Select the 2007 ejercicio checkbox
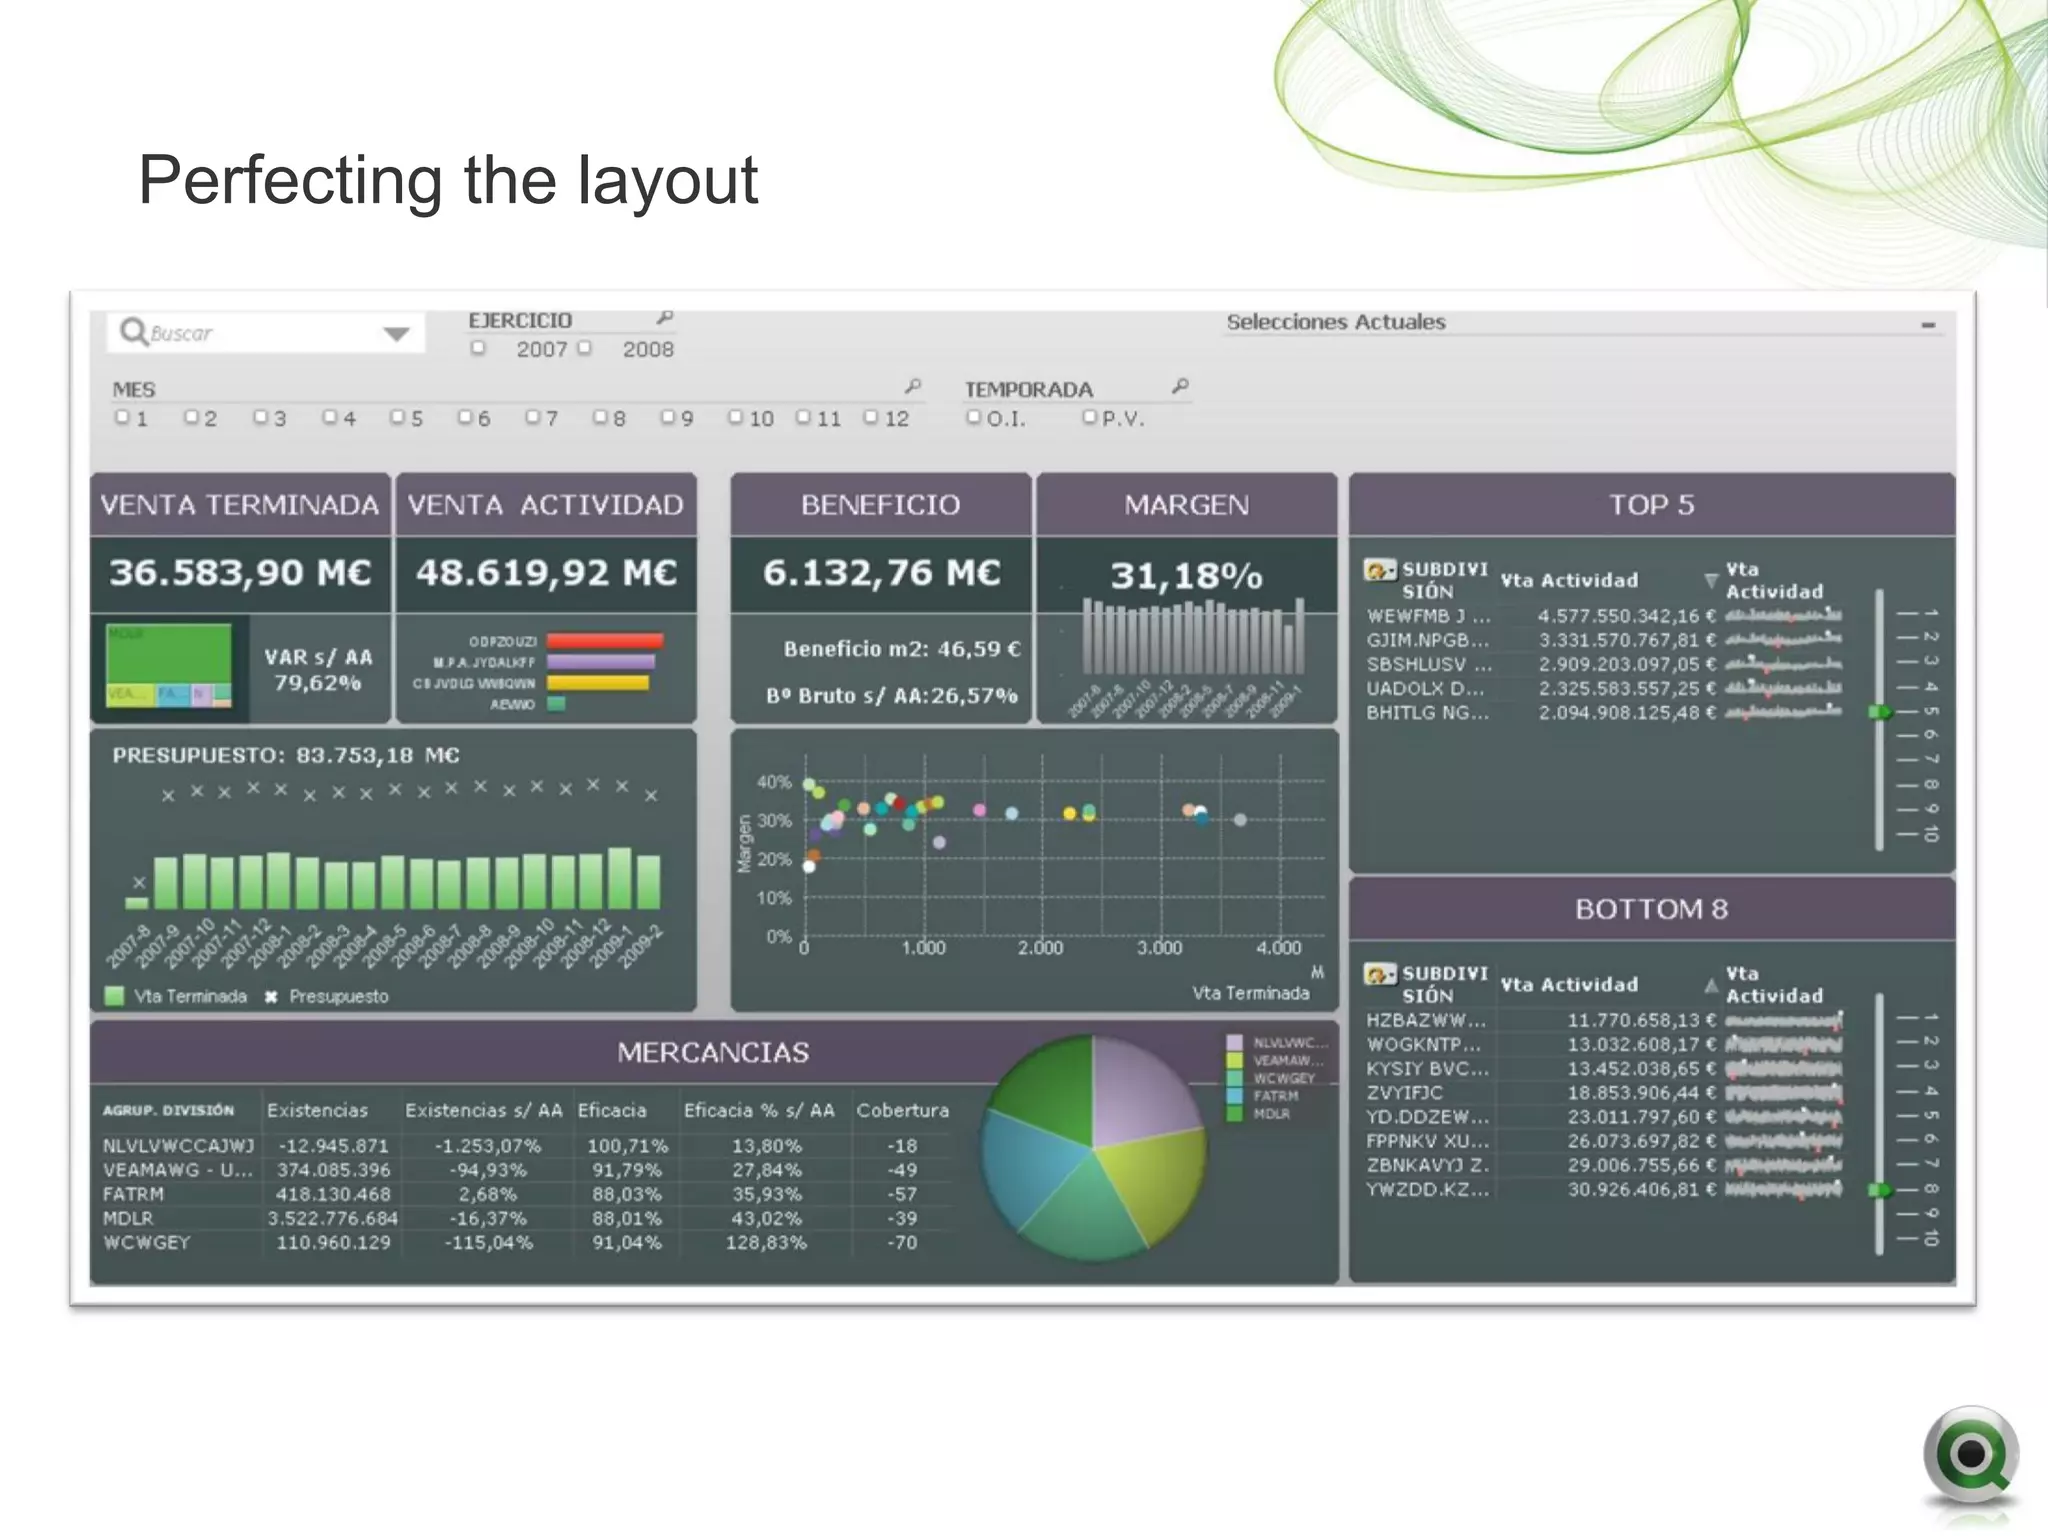 [479, 348]
